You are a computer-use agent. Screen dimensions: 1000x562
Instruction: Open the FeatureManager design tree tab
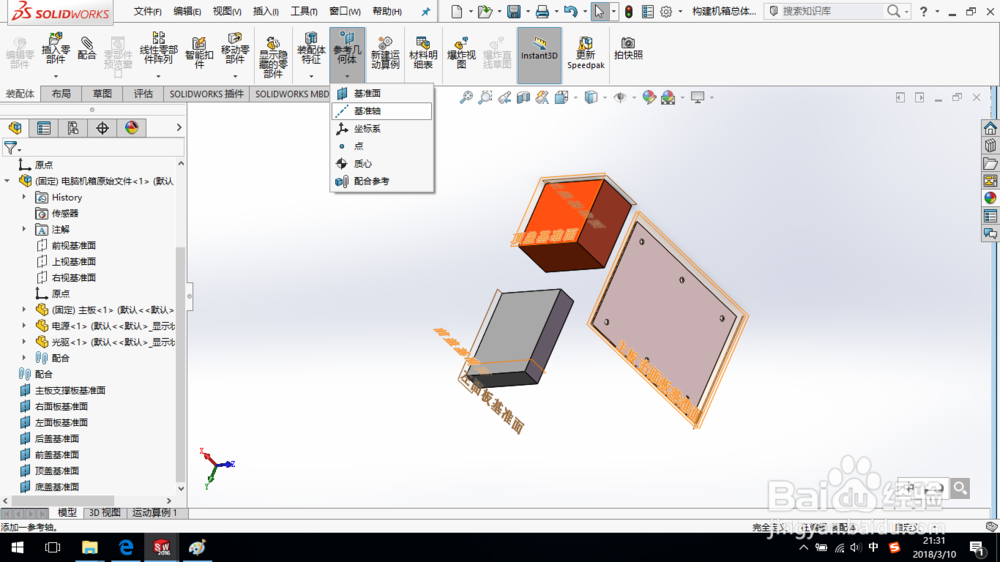(15, 128)
